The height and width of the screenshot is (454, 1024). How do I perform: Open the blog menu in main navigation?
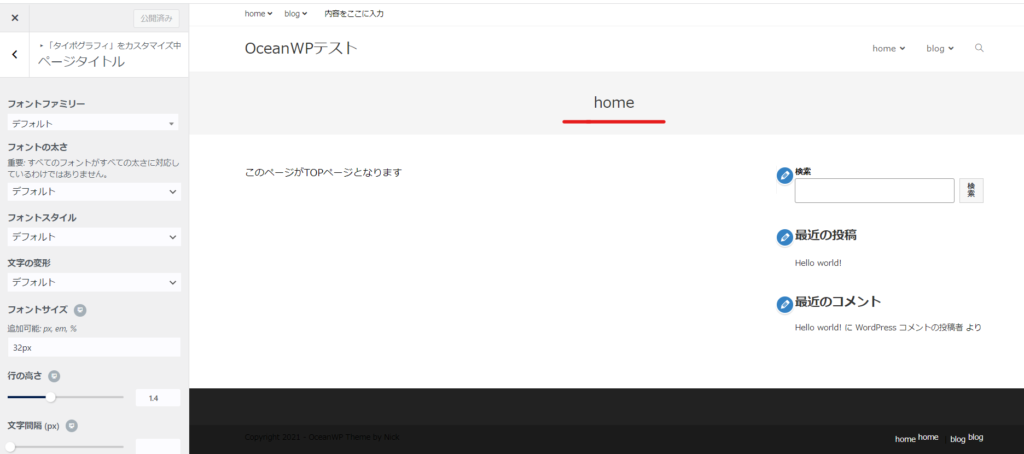(x=940, y=48)
